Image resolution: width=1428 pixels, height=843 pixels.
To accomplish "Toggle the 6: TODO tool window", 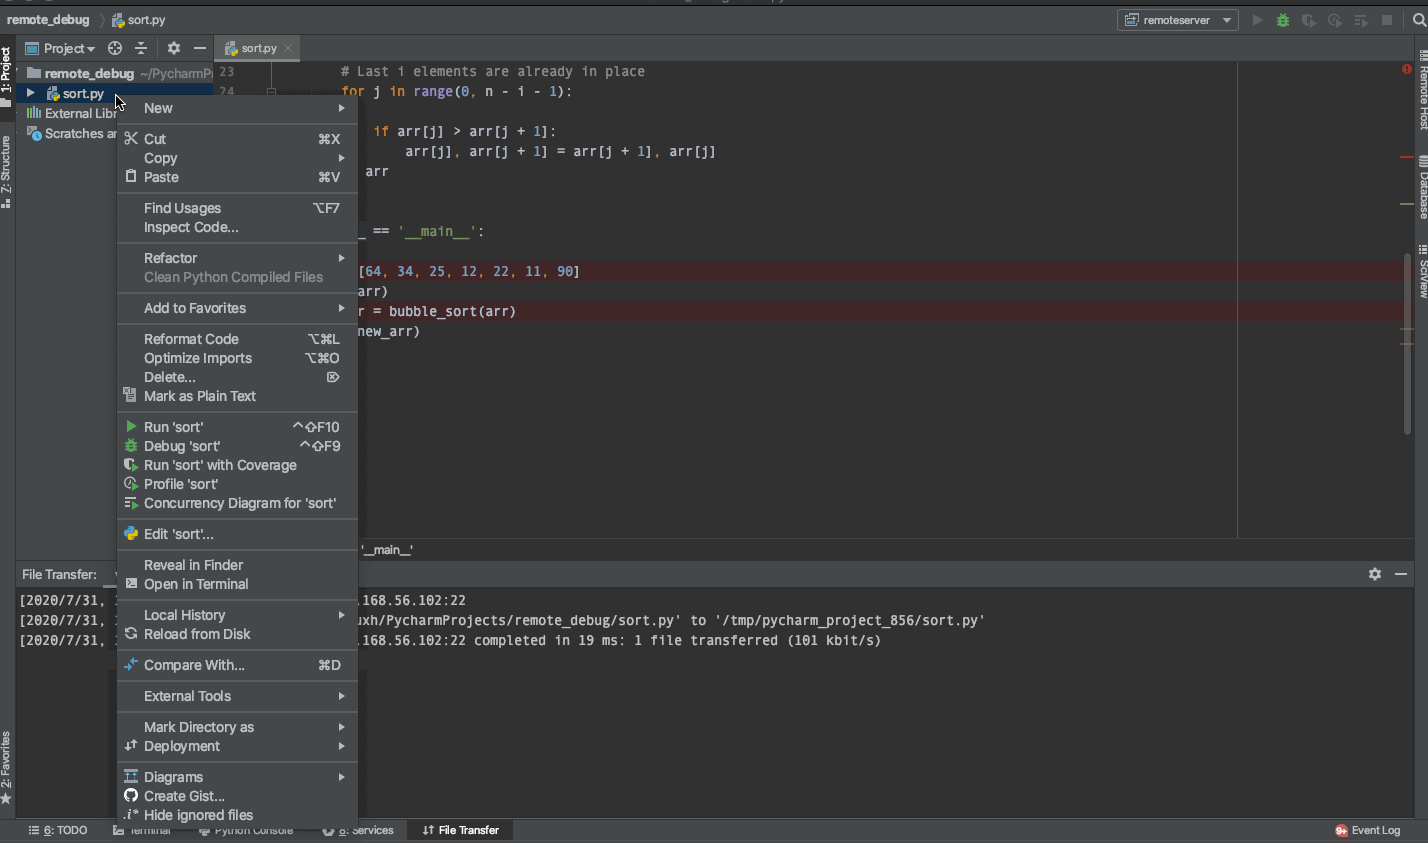I will [58, 831].
